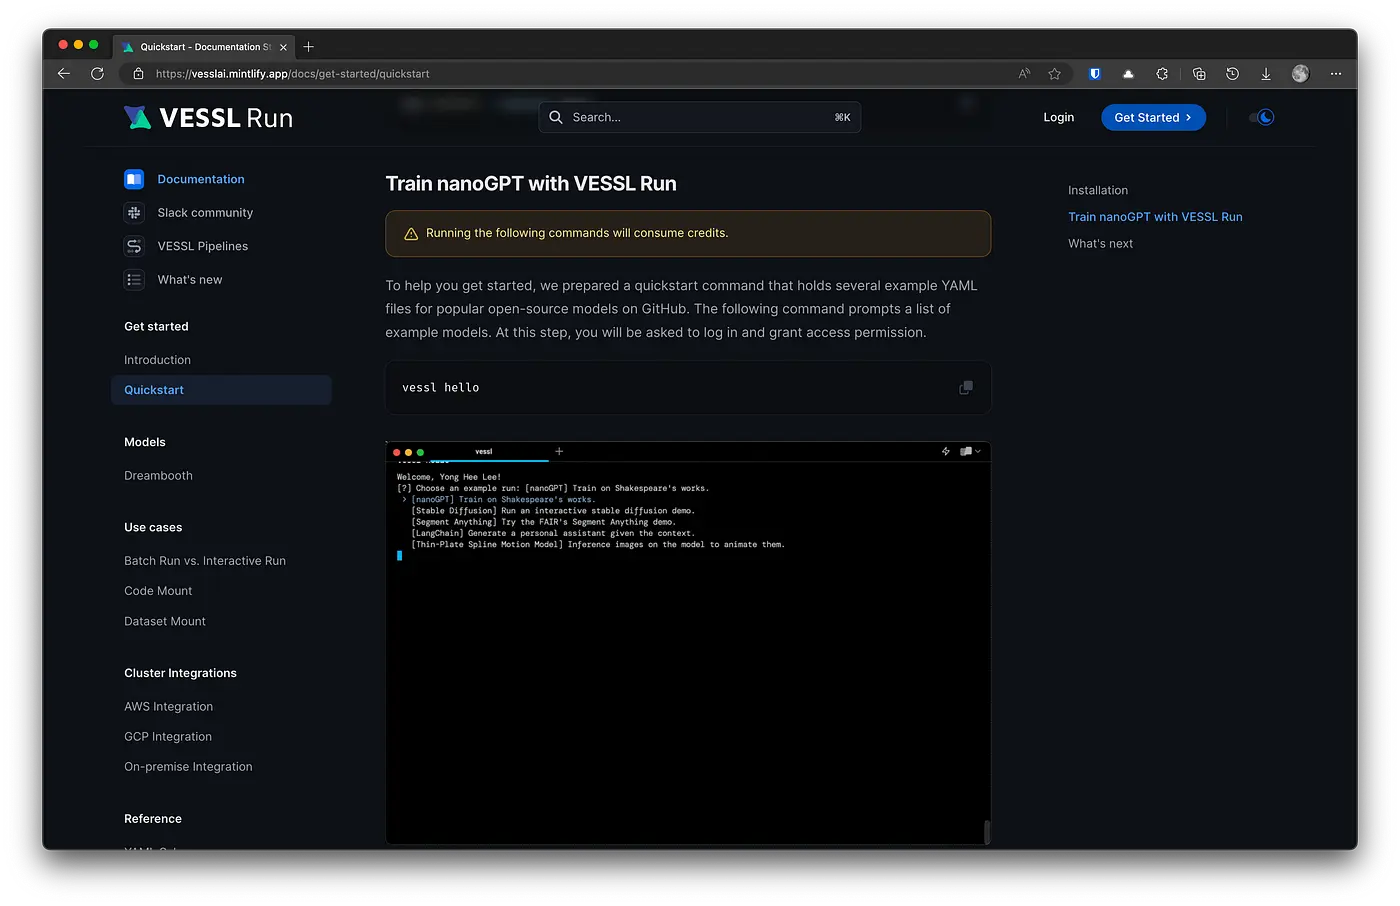Viewport: 1400px width, 906px height.
Task: Click the credits warning banner text
Action: click(x=577, y=233)
